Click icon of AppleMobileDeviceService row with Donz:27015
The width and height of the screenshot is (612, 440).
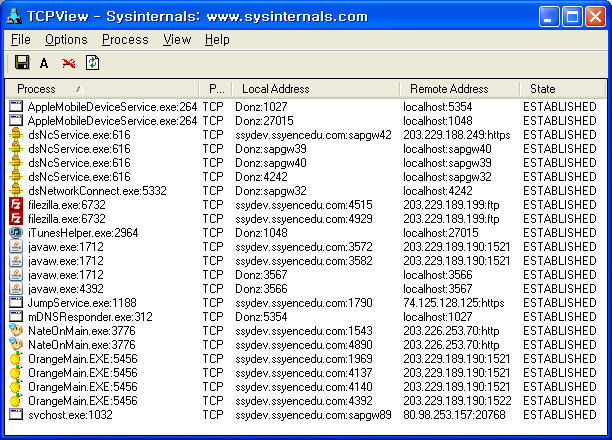16,120
